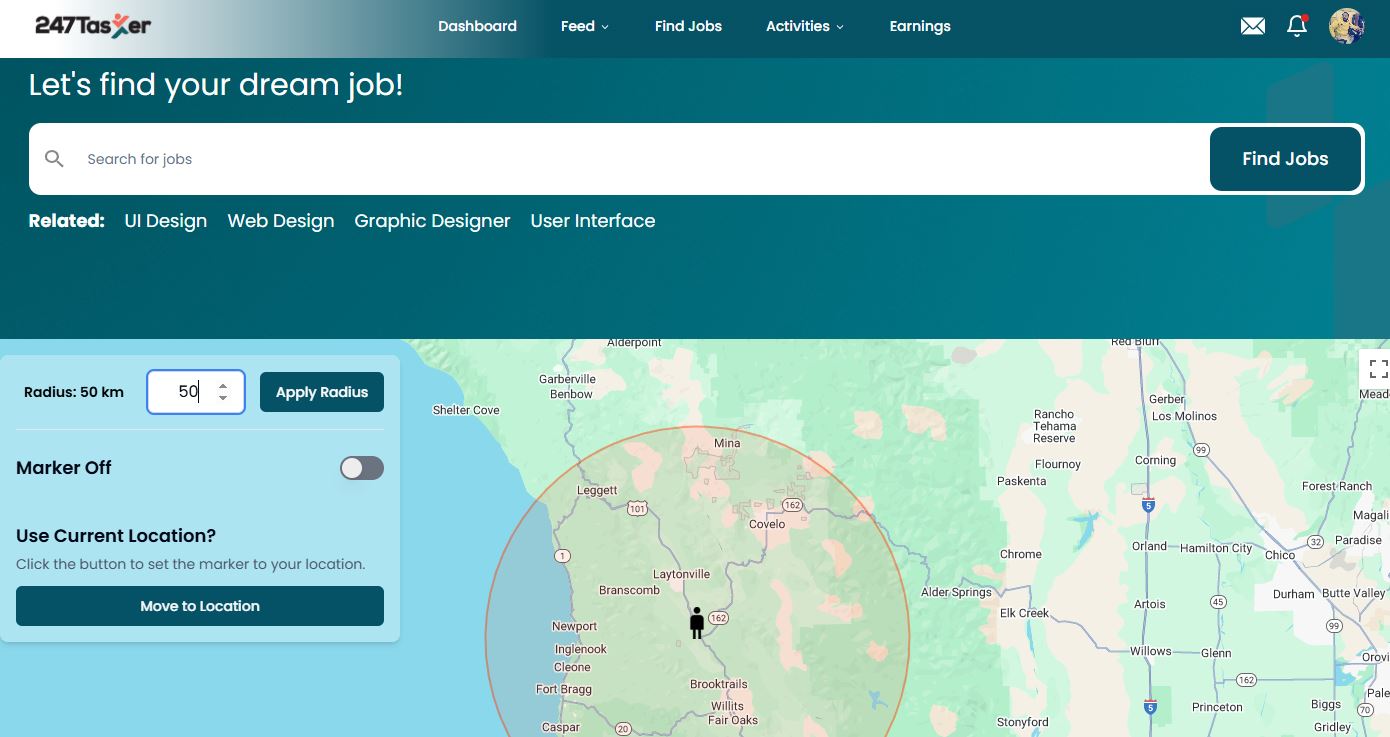Click the Biggs map label
The height and width of the screenshot is (737, 1390).
point(1326,705)
